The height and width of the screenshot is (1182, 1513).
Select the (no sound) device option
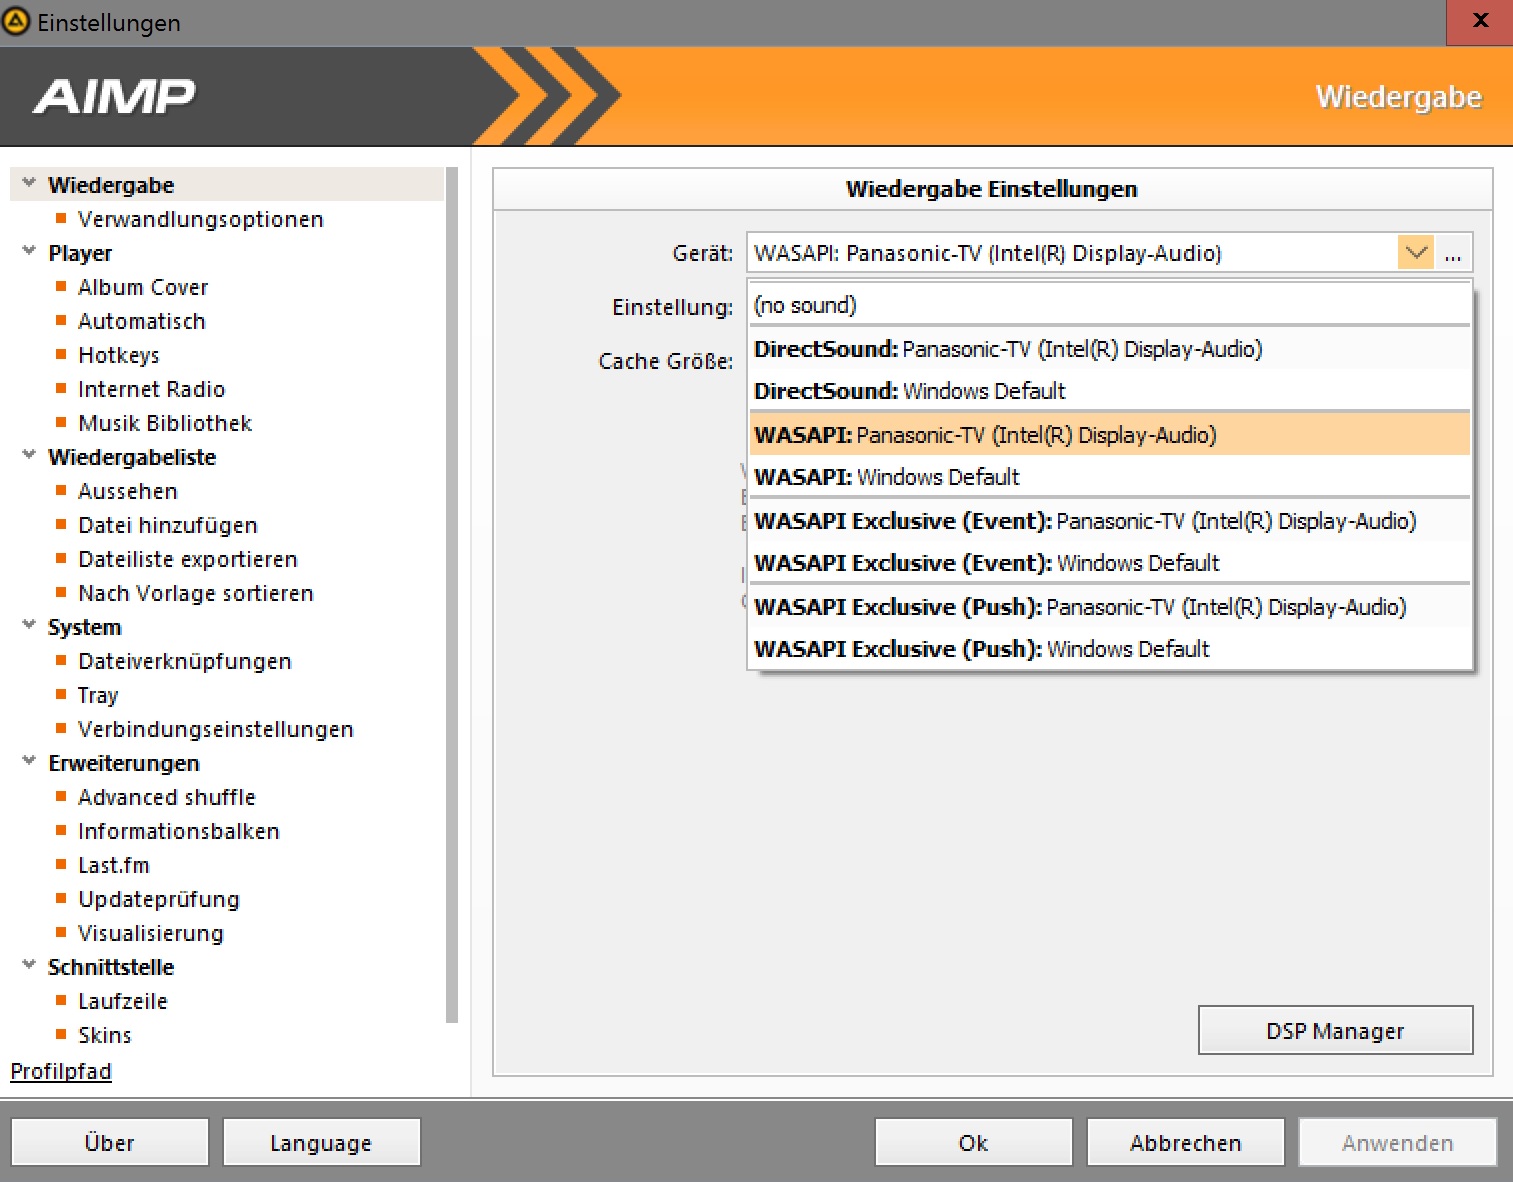click(x=1110, y=305)
